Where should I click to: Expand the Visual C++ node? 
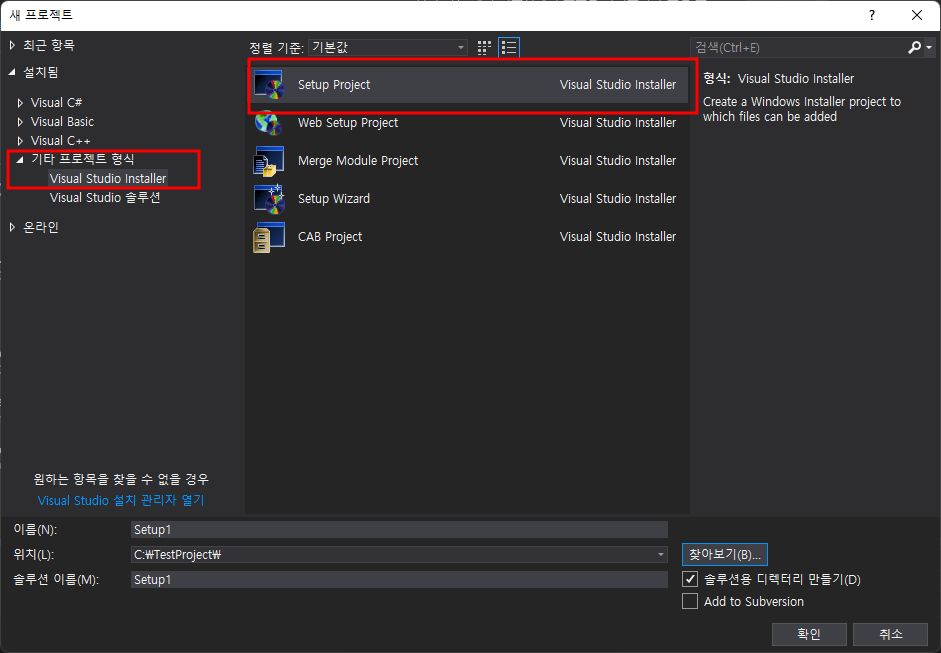click(20, 141)
